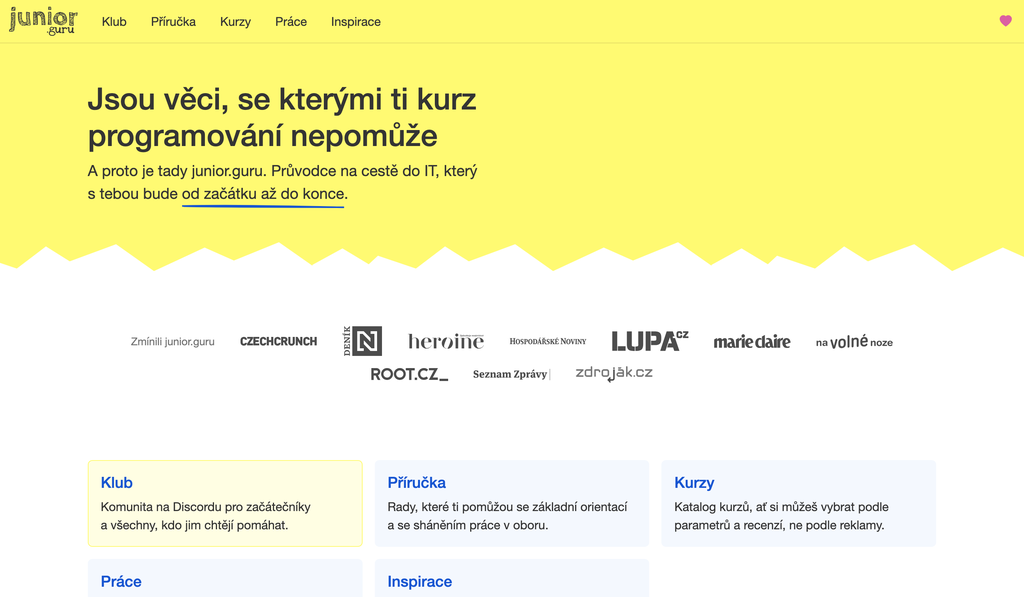Select Příručka in the navigation bar

pos(173,22)
